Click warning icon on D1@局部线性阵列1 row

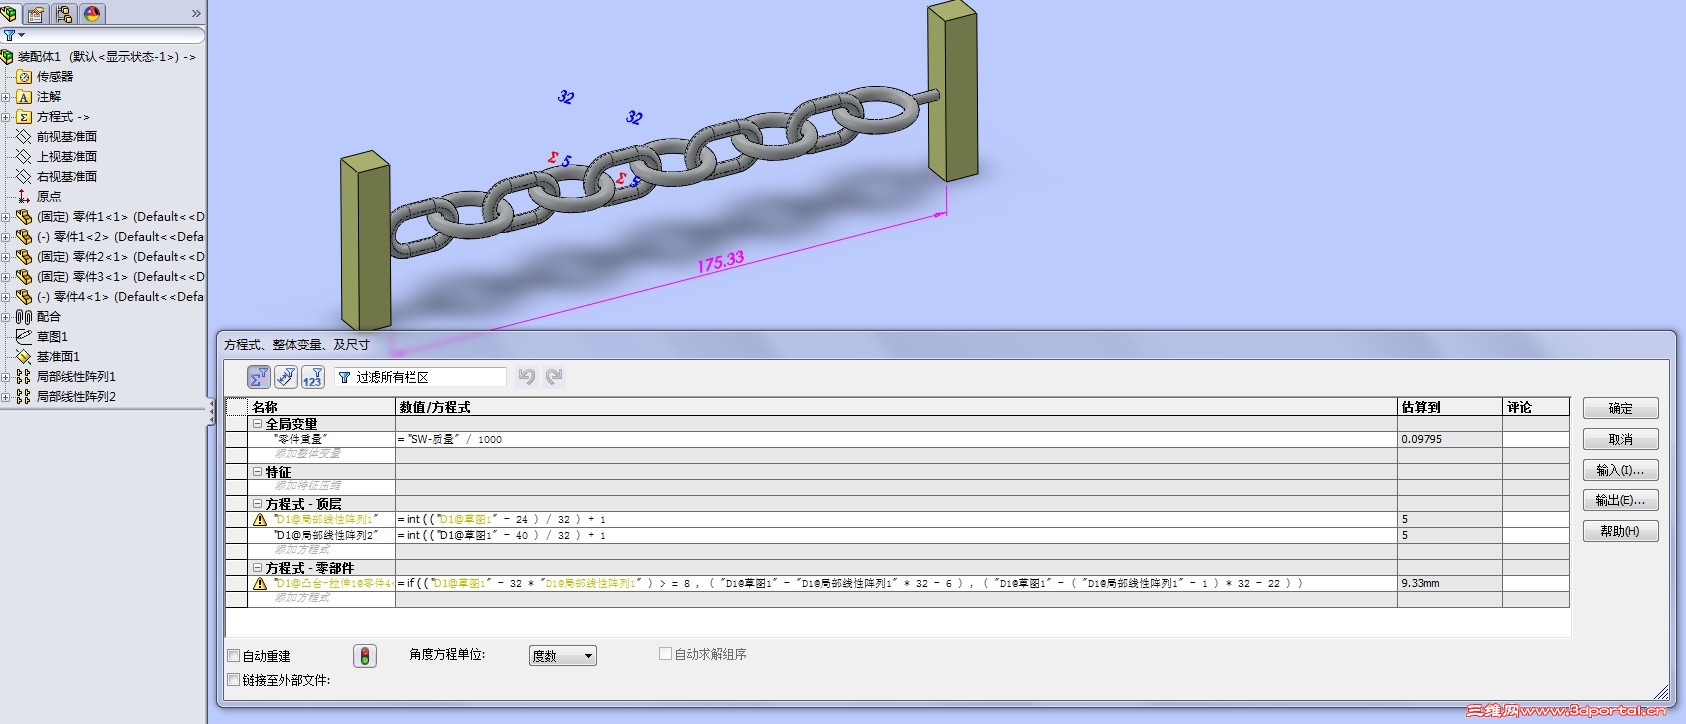260,520
